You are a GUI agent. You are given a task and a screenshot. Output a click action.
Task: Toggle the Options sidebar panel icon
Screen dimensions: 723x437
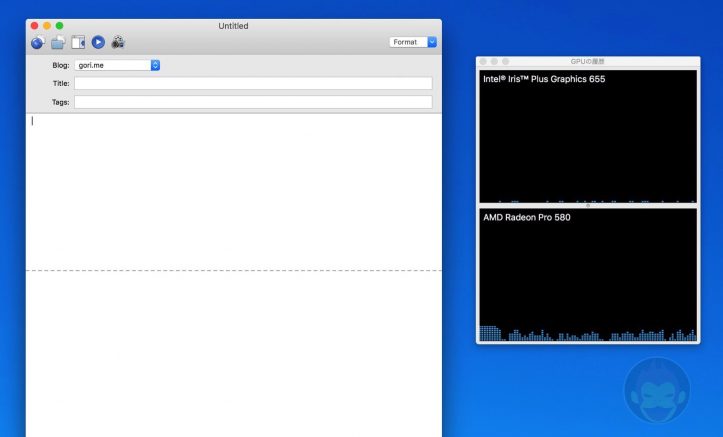pyautogui.click(x=78, y=42)
